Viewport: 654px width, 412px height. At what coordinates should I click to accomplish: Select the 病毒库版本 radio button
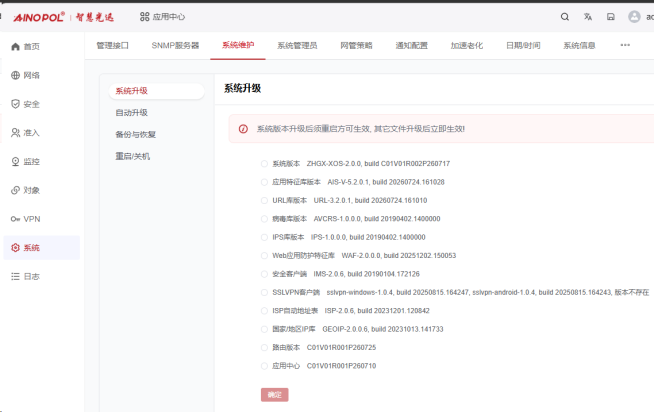(x=264, y=219)
